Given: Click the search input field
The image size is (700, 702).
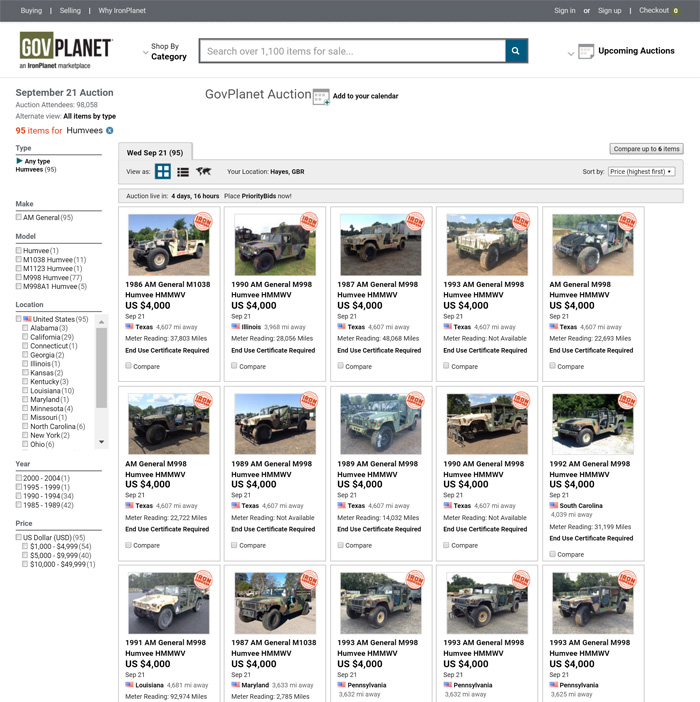Looking at the screenshot, I should (353, 51).
